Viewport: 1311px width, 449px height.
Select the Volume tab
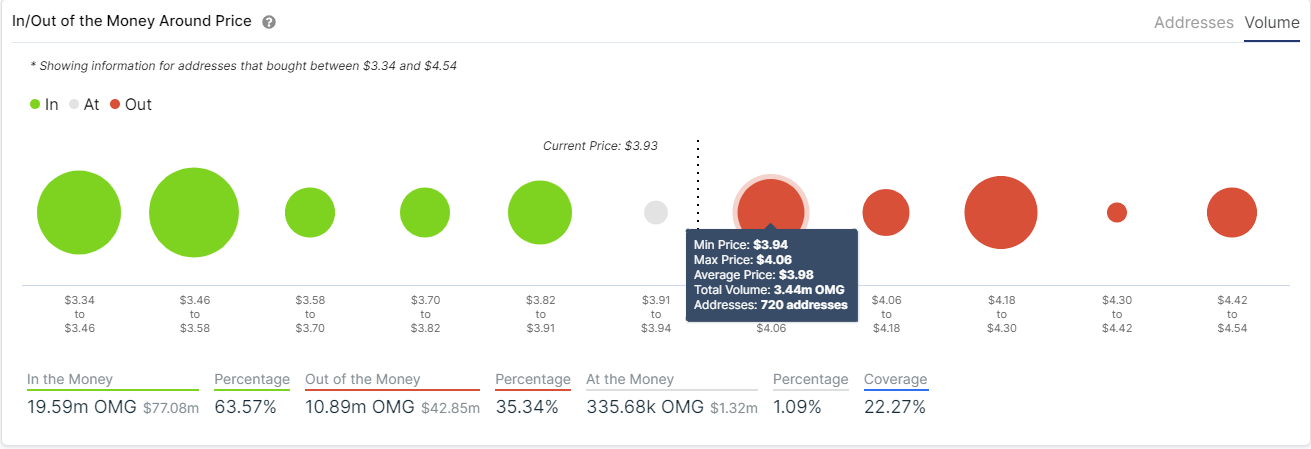(1272, 22)
